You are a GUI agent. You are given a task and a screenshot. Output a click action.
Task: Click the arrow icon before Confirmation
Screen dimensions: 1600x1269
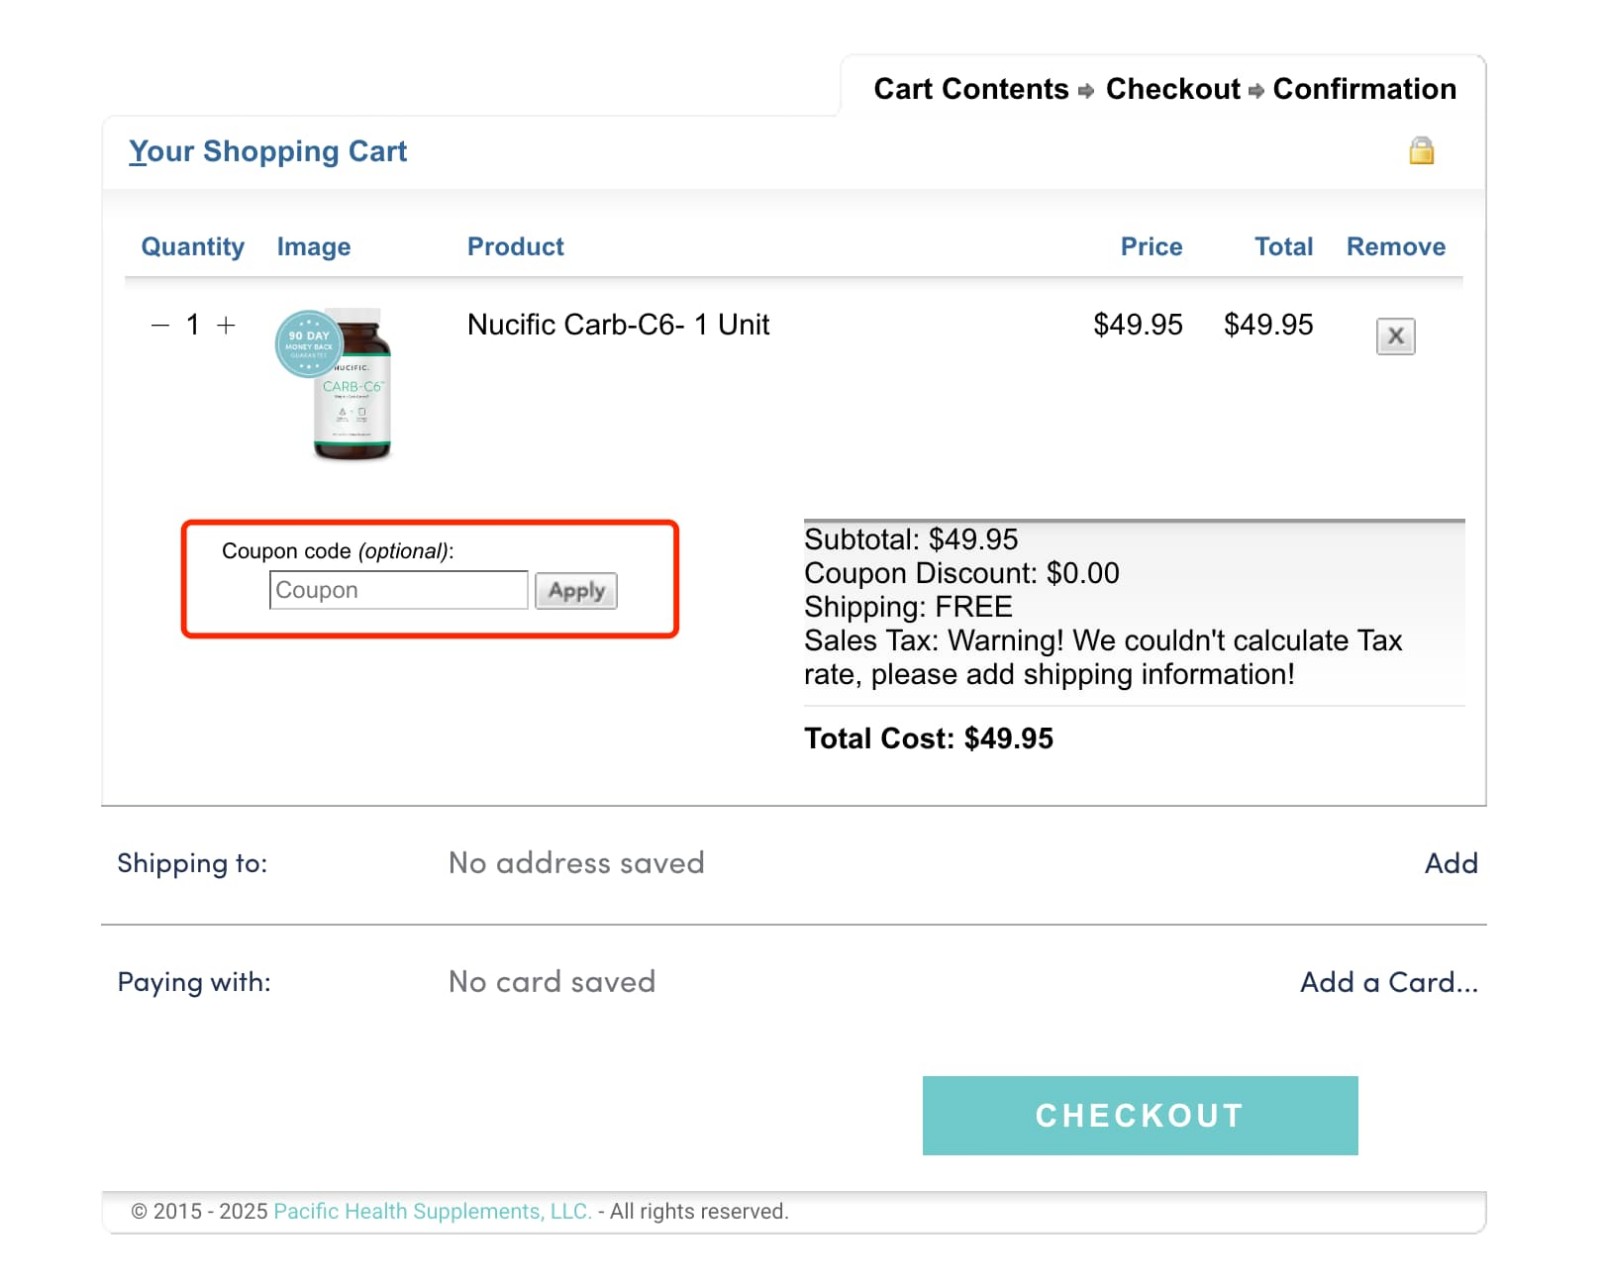1254,89
